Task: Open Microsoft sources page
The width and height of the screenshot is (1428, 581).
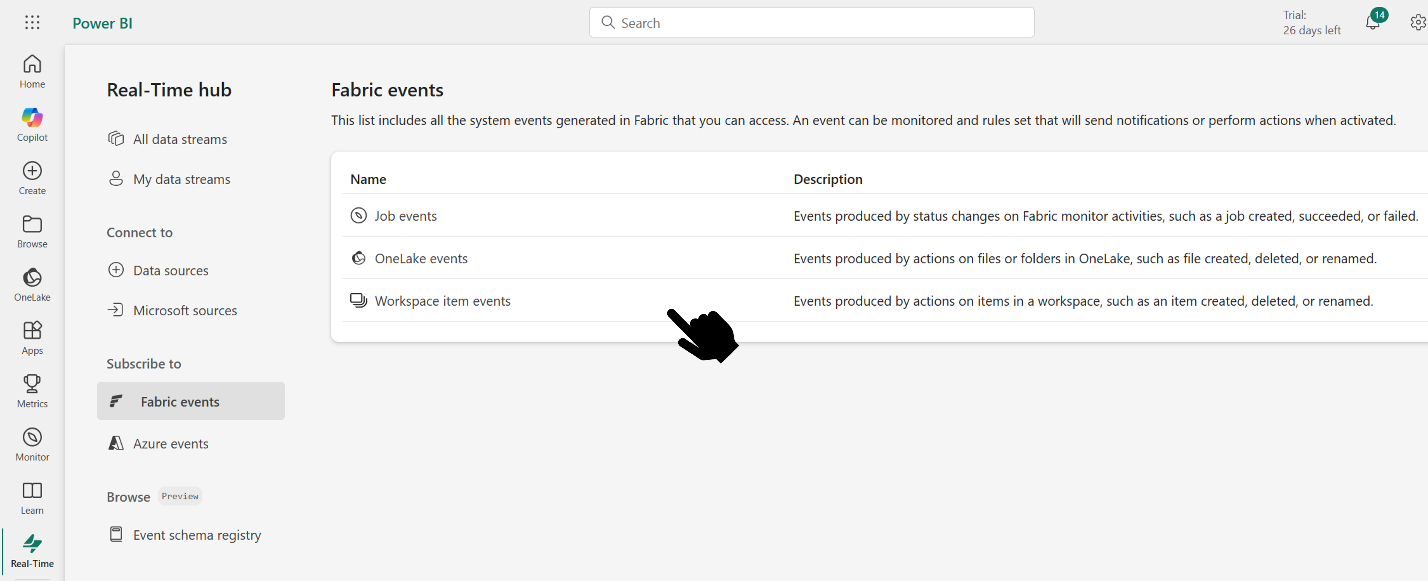Action: click(x=185, y=310)
